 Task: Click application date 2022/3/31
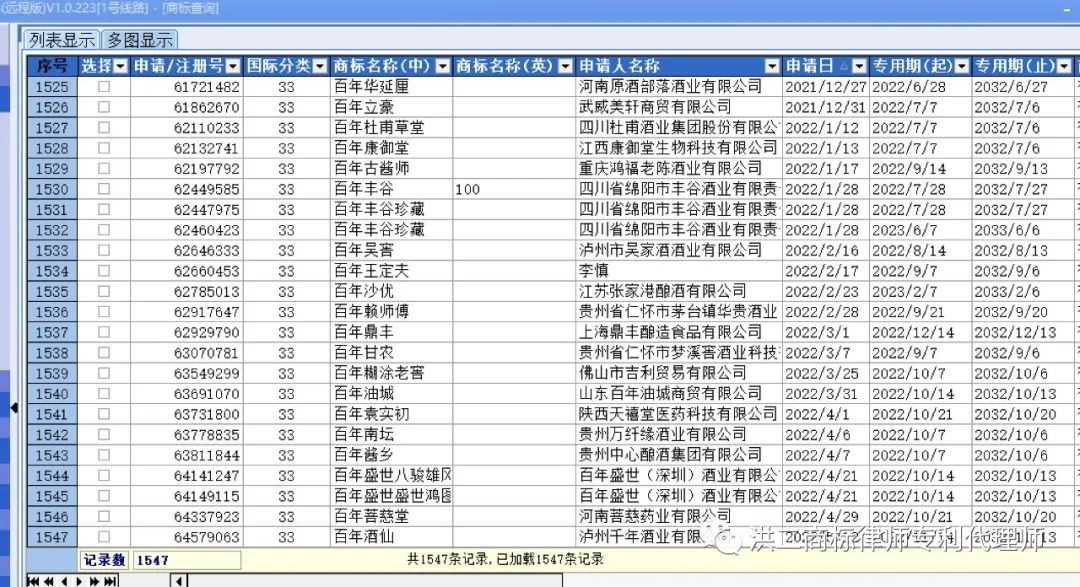pos(822,394)
